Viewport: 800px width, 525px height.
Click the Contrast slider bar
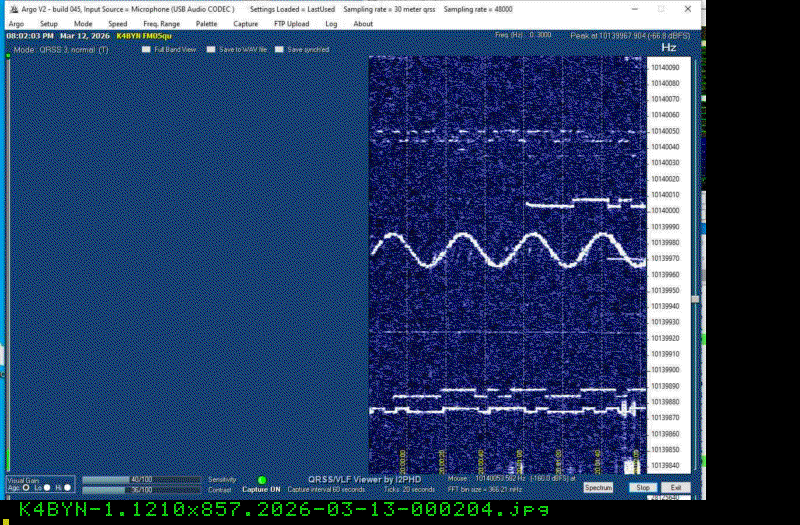coord(140,490)
